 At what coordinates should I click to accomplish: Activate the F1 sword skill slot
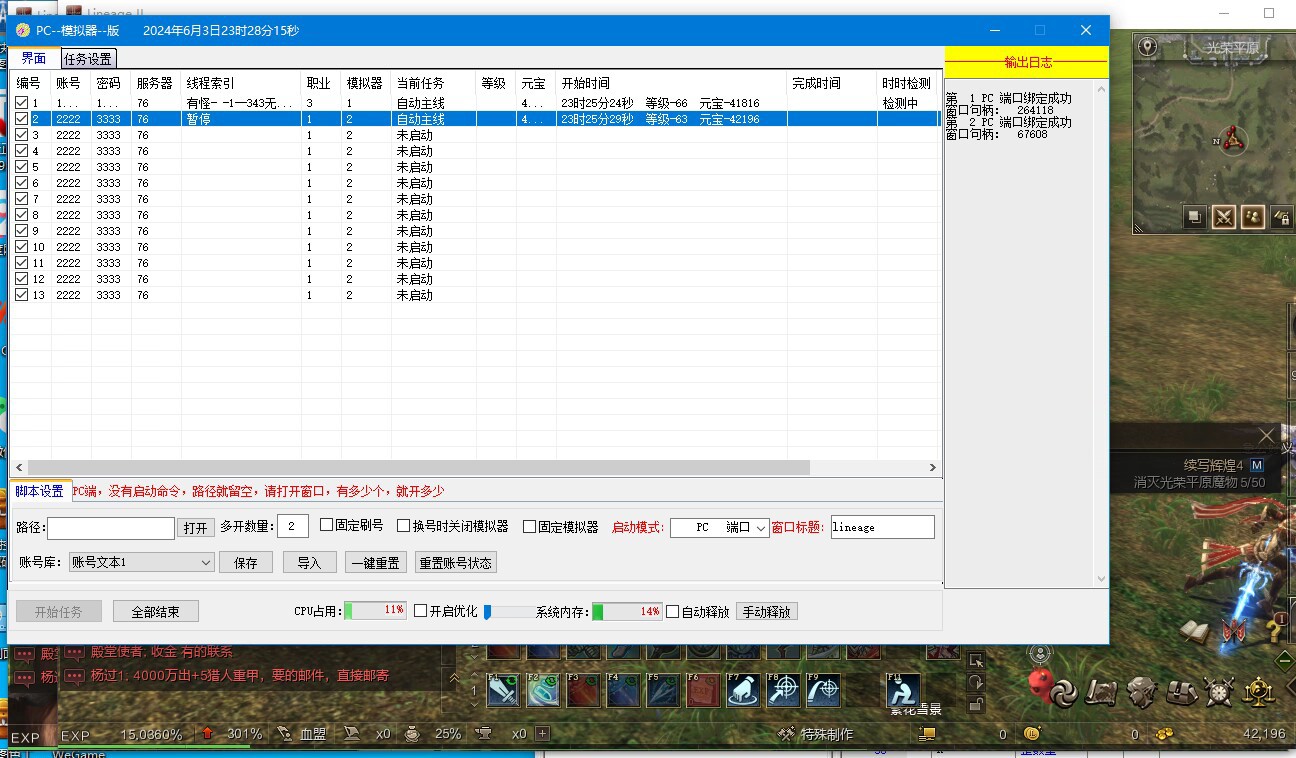click(501, 690)
